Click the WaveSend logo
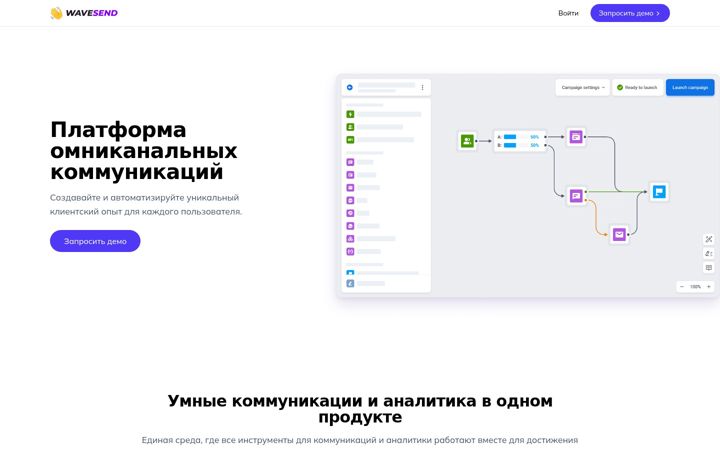The image size is (720, 450). pyautogui.click(x=84, y=13)
